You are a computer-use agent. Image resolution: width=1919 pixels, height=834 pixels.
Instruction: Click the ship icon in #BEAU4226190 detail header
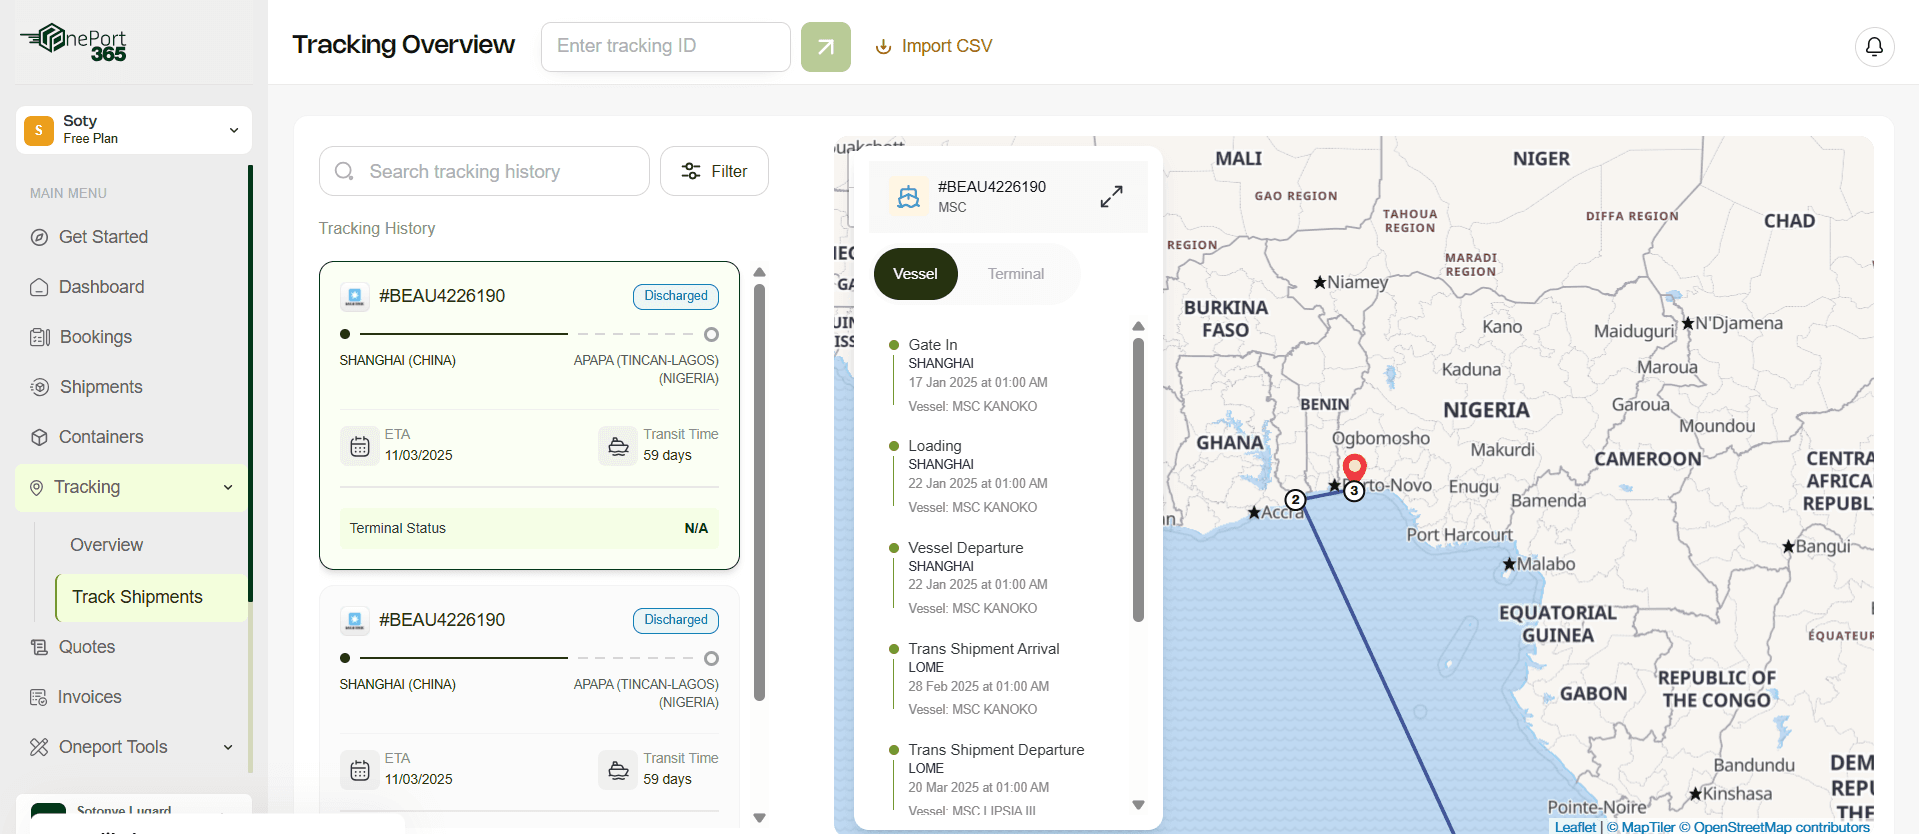click(908, 196)
